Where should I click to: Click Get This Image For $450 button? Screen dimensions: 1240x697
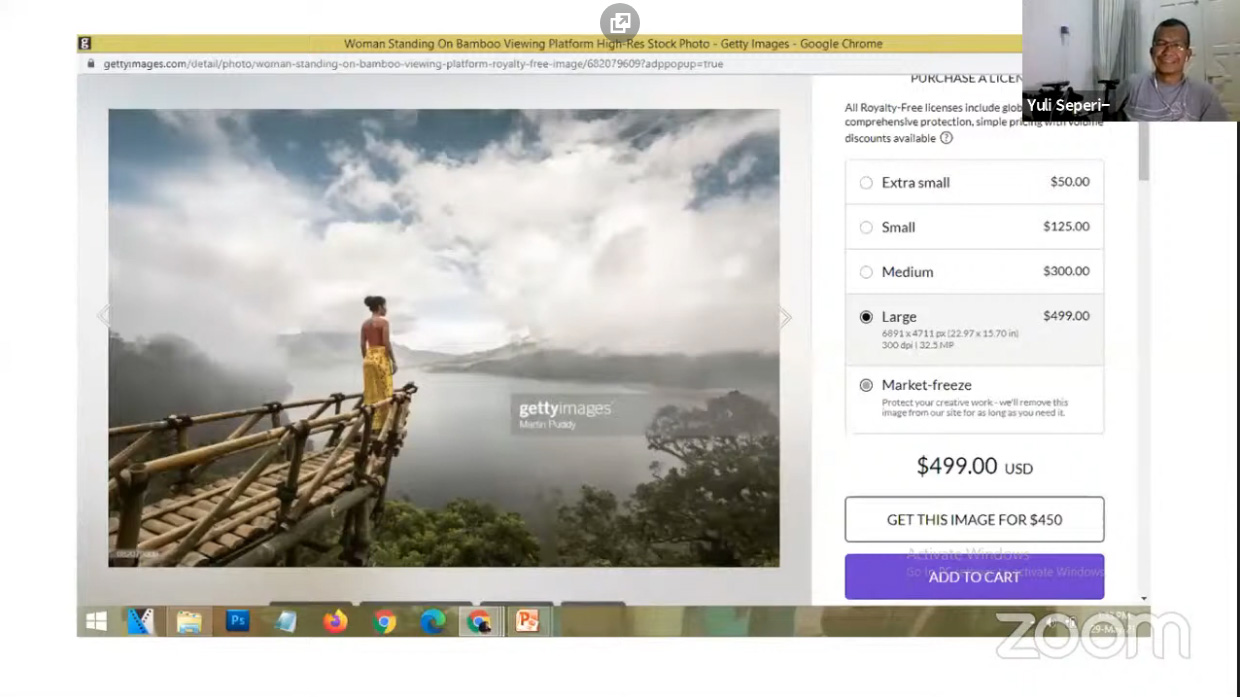pyautogui.click(x=974, y=519)
